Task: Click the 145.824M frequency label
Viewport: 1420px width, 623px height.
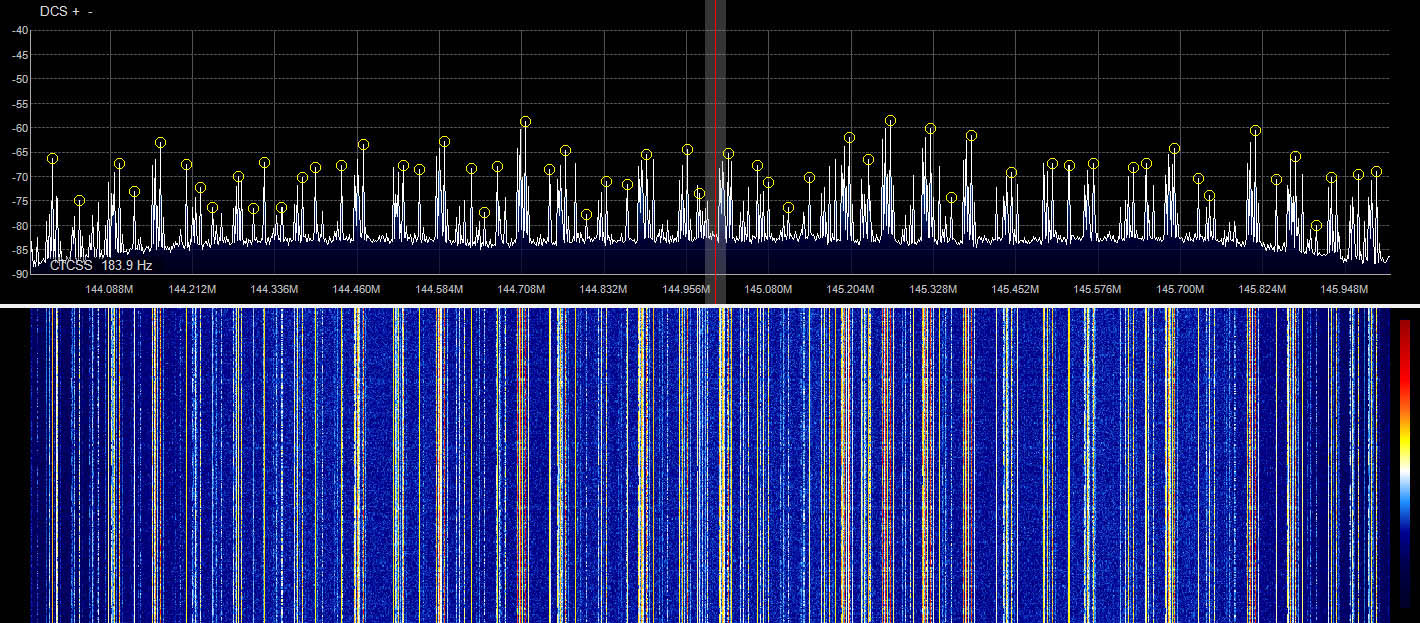Action: (1262, 290)
